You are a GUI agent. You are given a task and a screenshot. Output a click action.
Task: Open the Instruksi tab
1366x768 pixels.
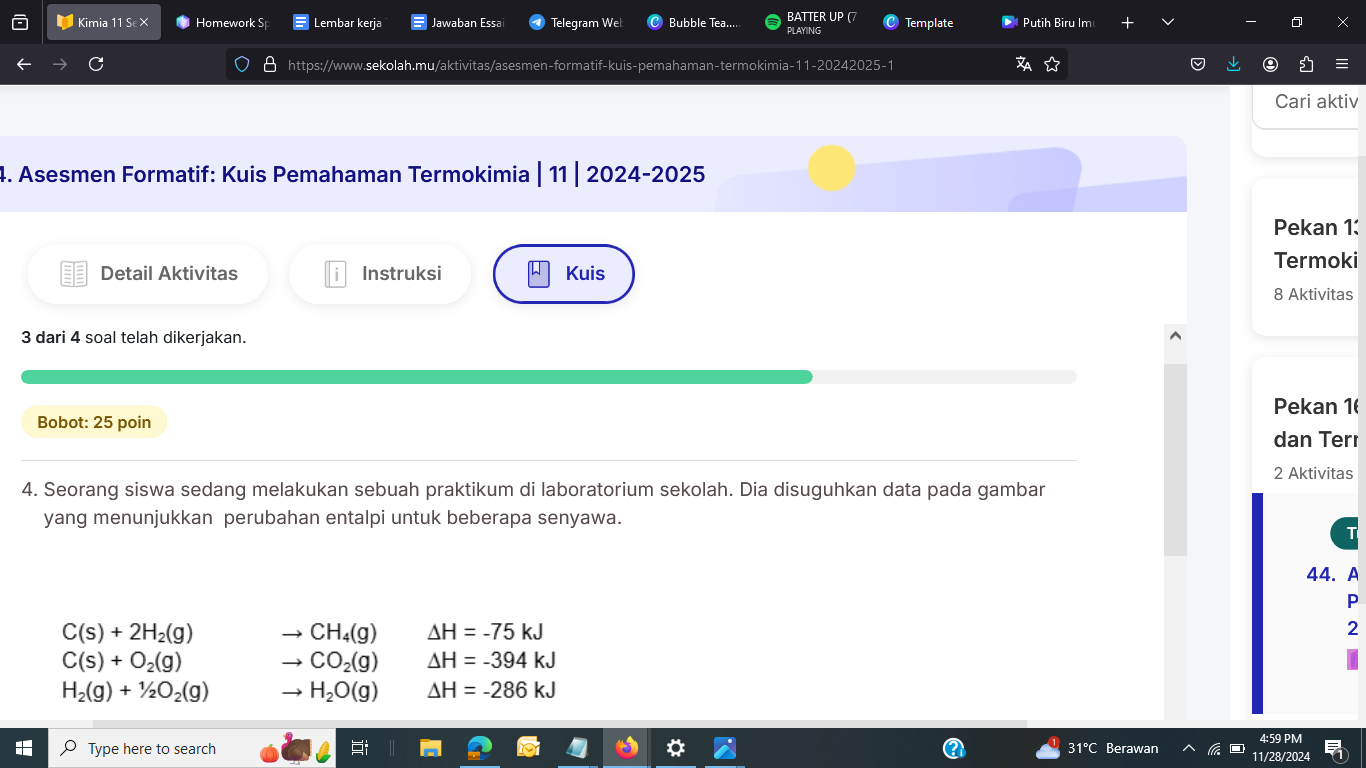(380, 274)
